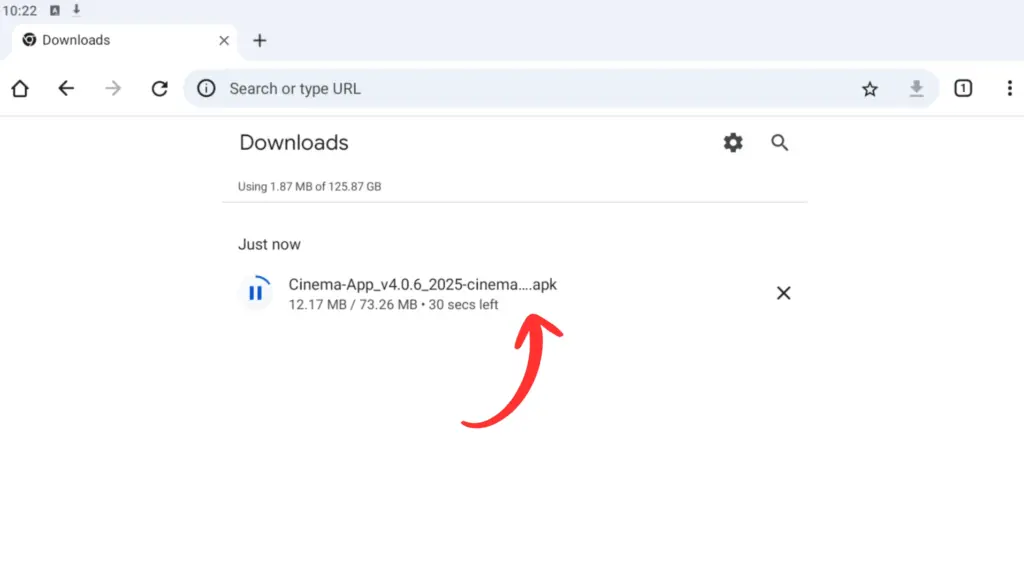The width and height of the screenshot is (1024, 576).
Task: Focus the Search or type URL field
Action: [500, 89]
